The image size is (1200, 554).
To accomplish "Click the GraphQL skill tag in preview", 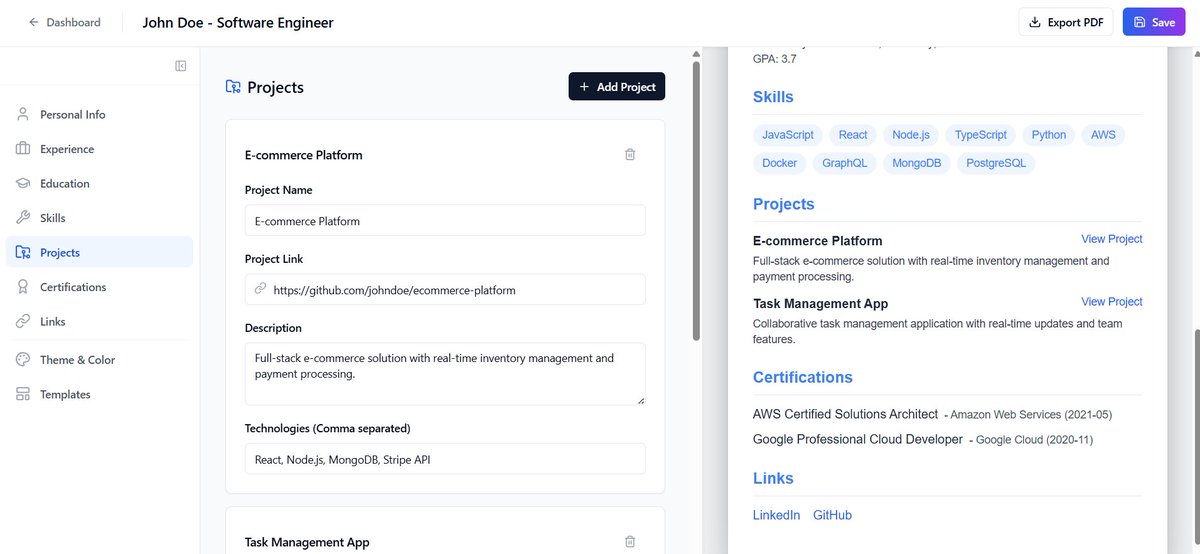I will coord(845,163).
